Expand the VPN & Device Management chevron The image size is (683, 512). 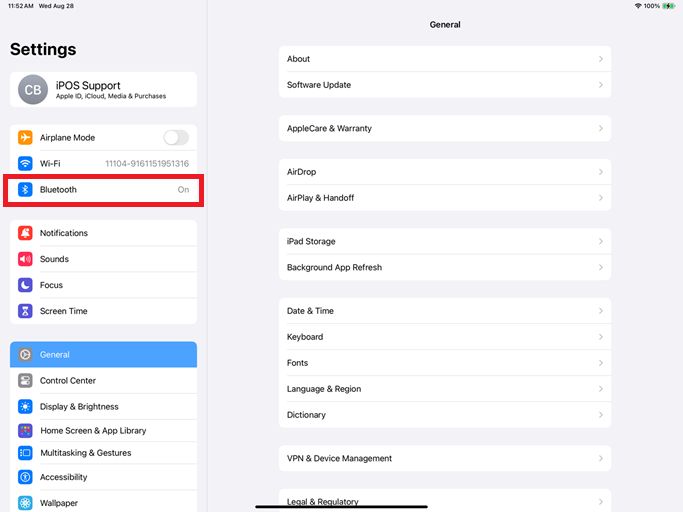601,458
